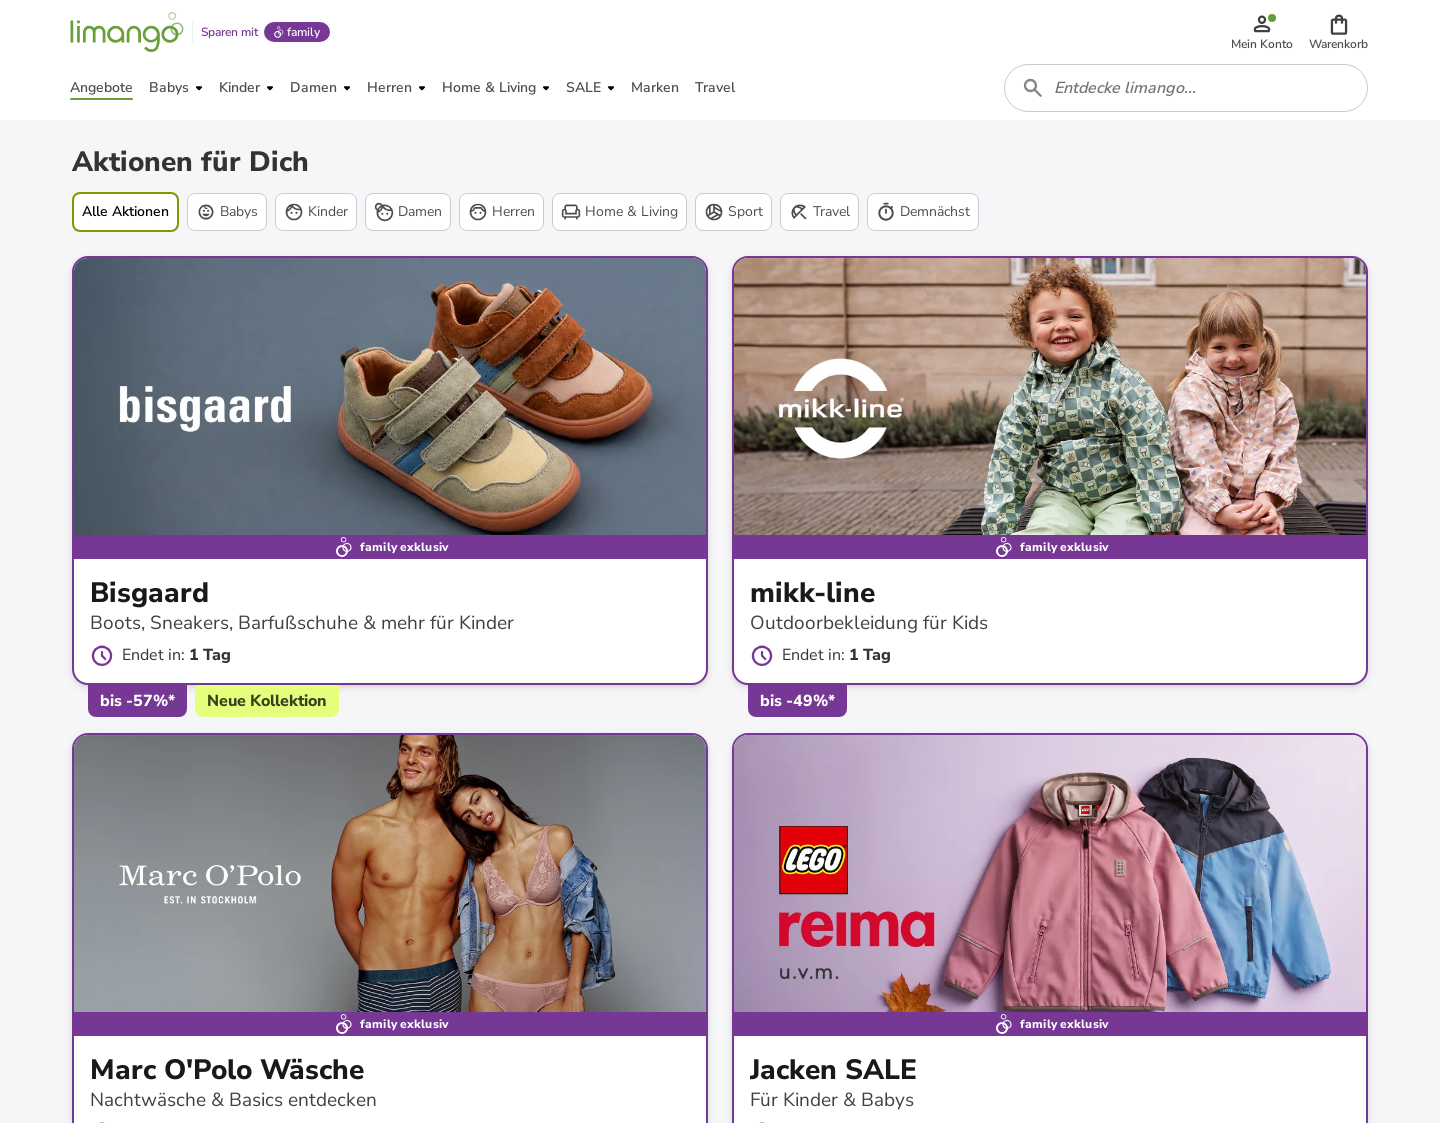Open the LEGO reima jackets banner image
This screenshot has width=1440, height=1123.
[x=1050, y=874]
